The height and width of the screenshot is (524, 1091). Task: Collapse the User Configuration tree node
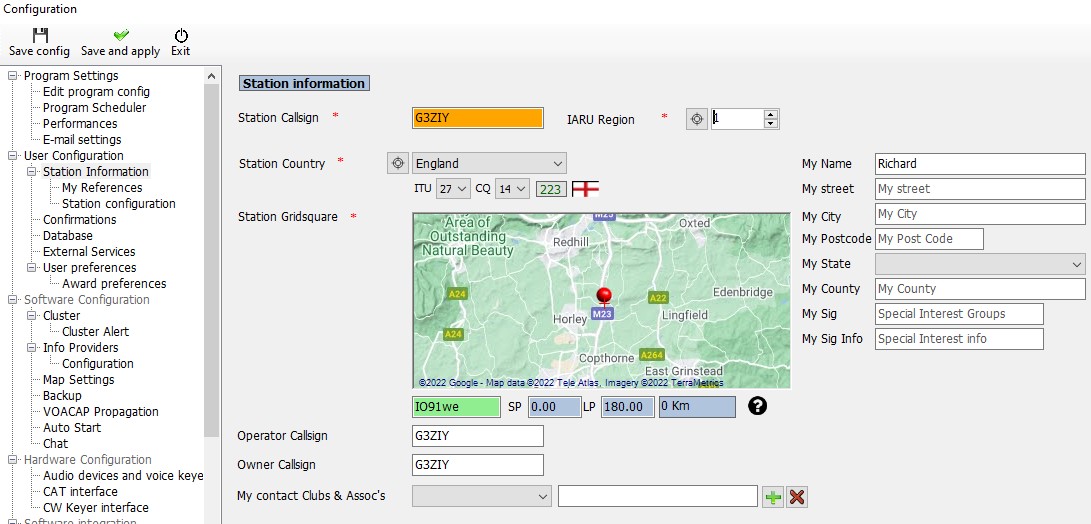click(x=12, y=155)
